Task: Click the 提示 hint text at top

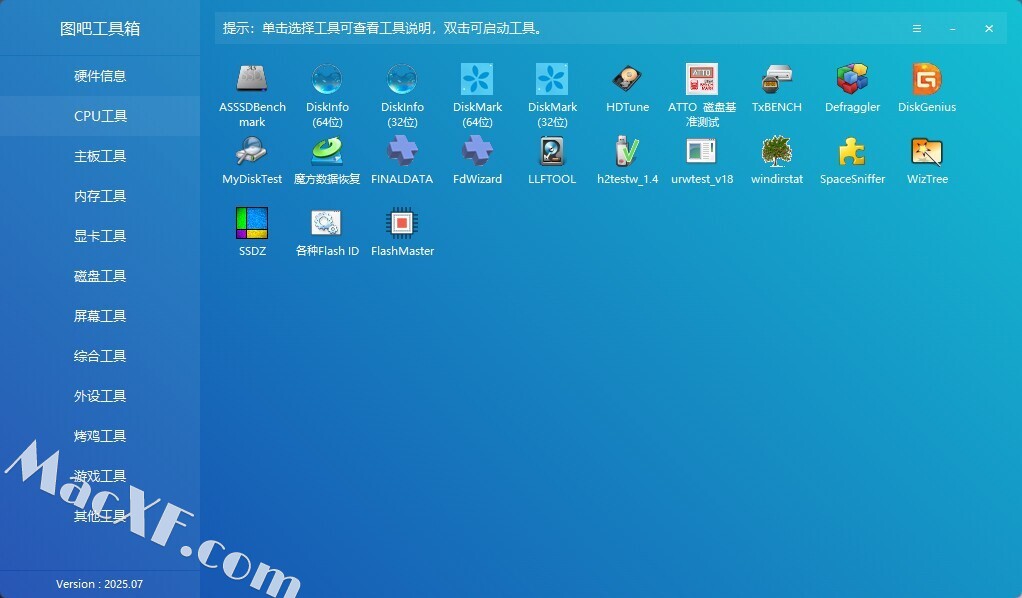Action: click(383, 28)
